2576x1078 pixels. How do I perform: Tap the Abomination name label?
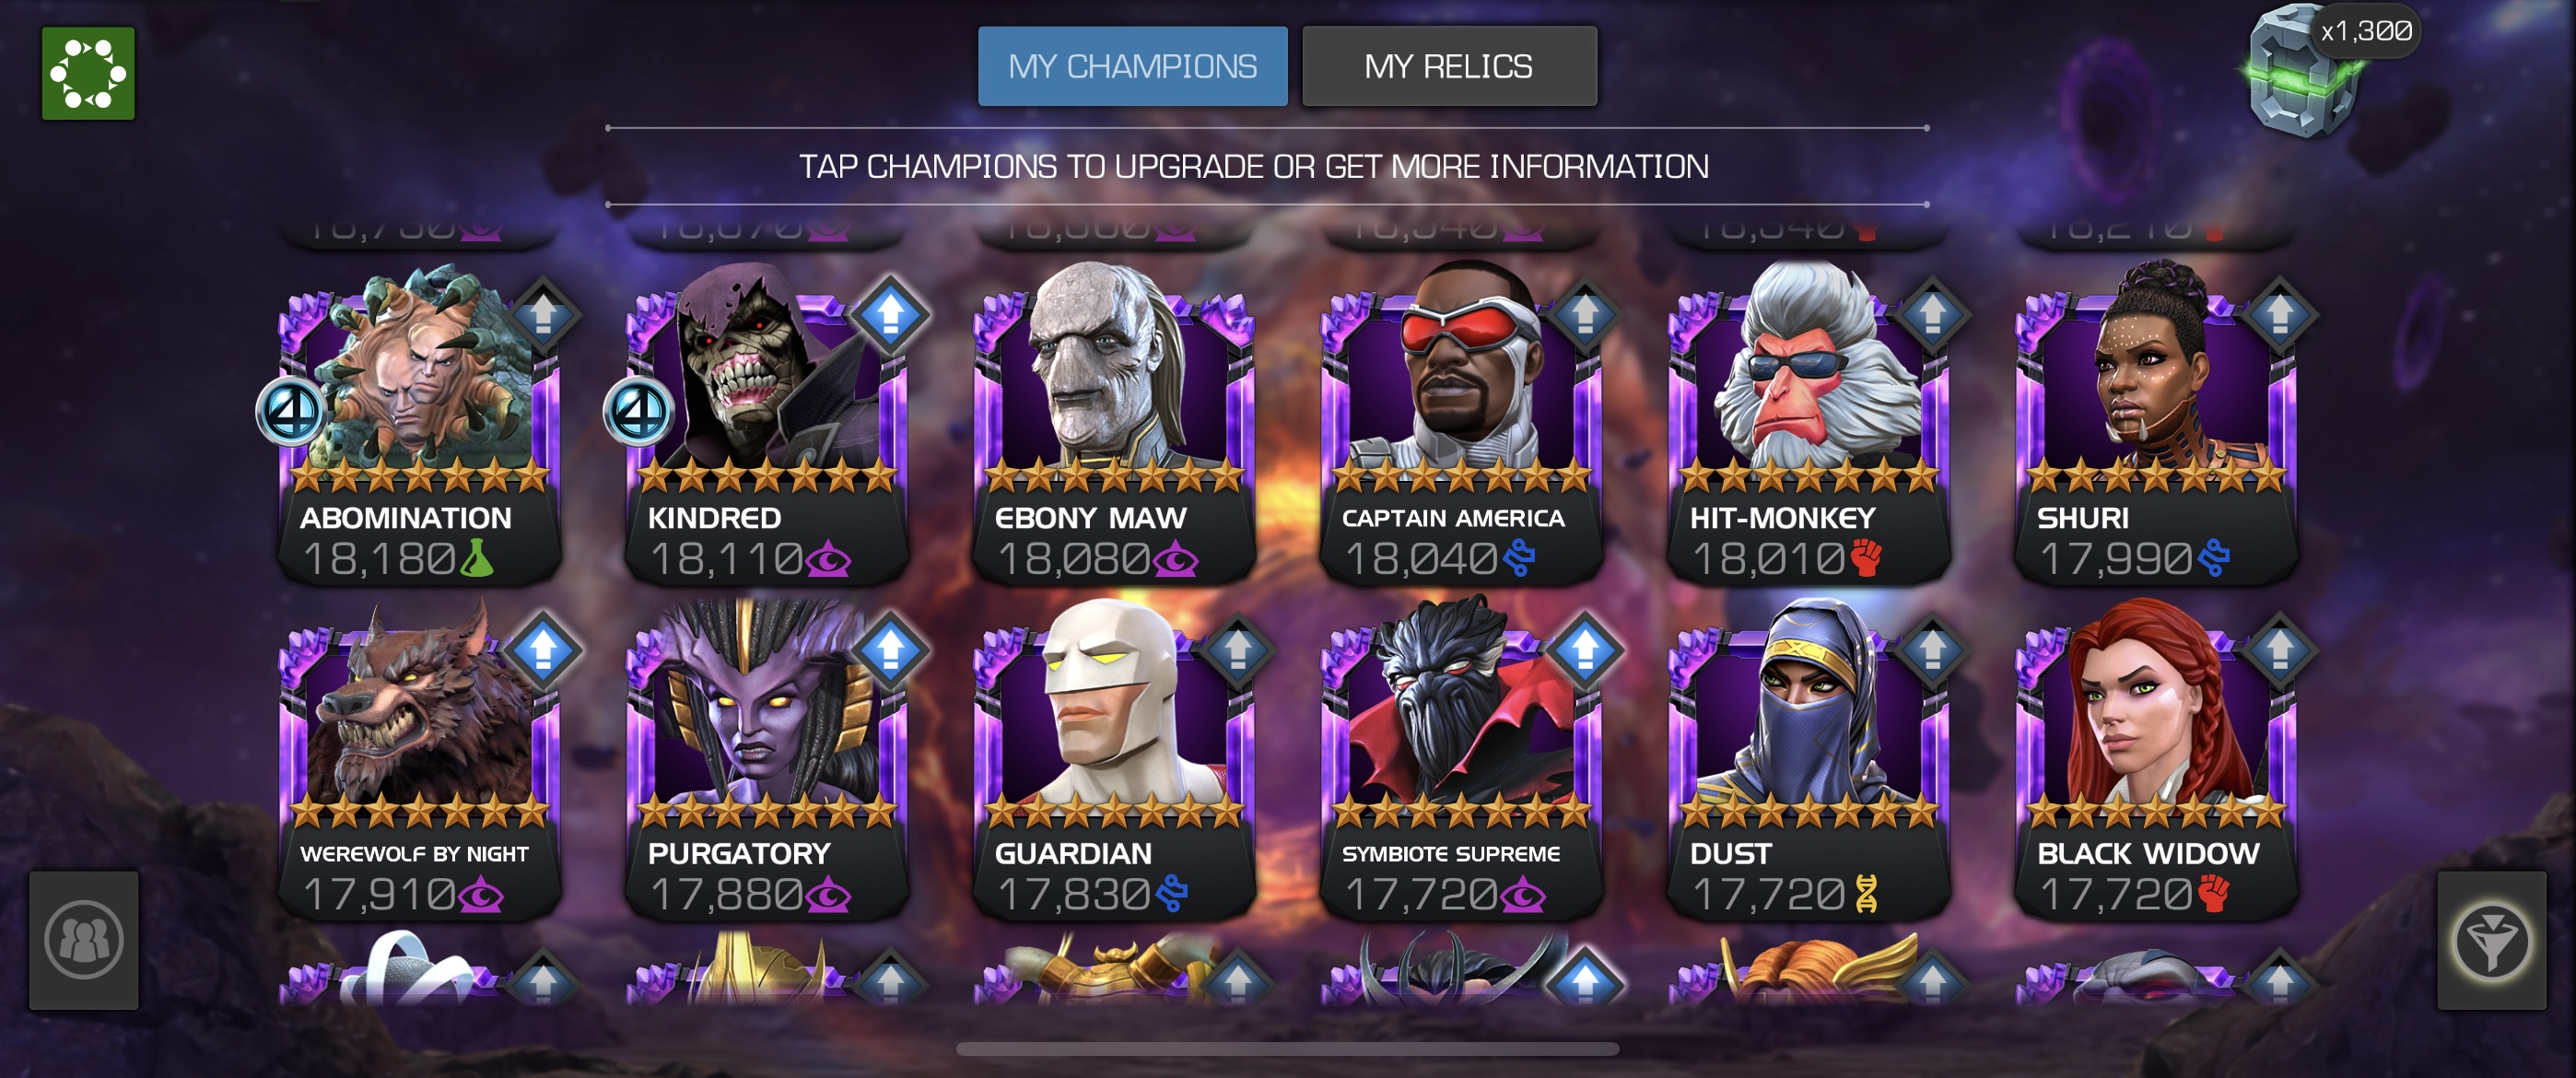(x=405, y=518)
